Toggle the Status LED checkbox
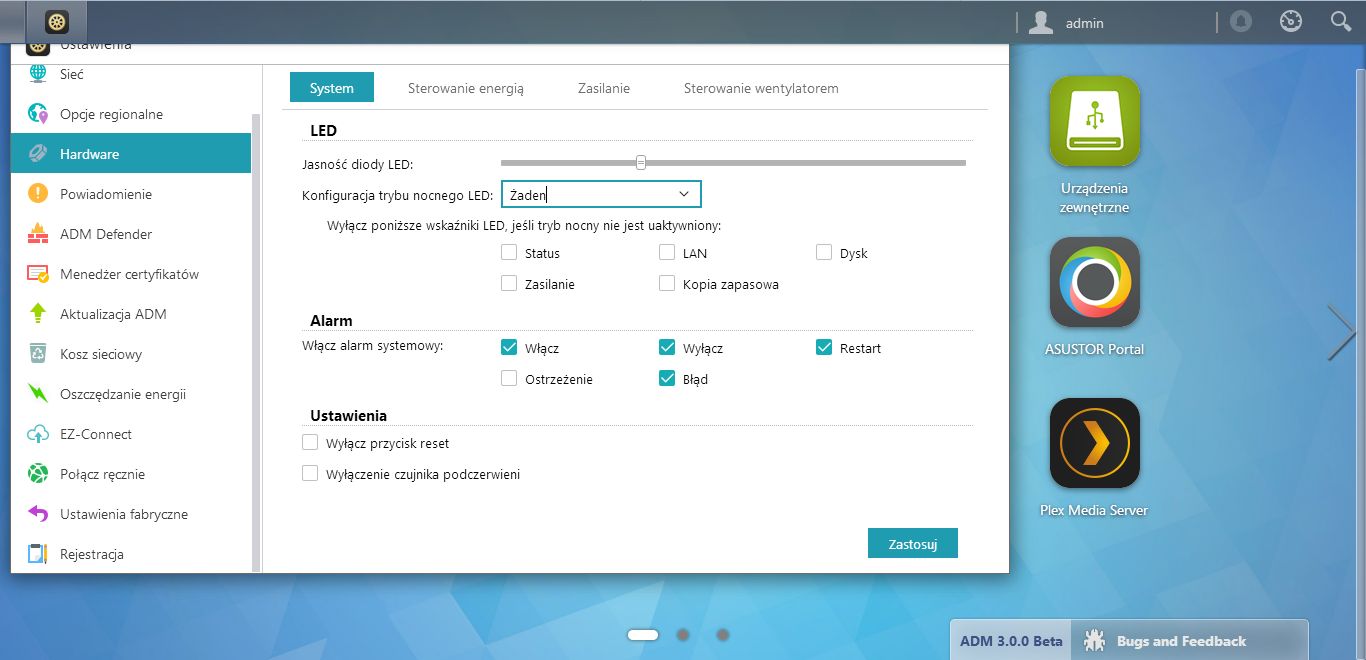 tap(509, 253)
